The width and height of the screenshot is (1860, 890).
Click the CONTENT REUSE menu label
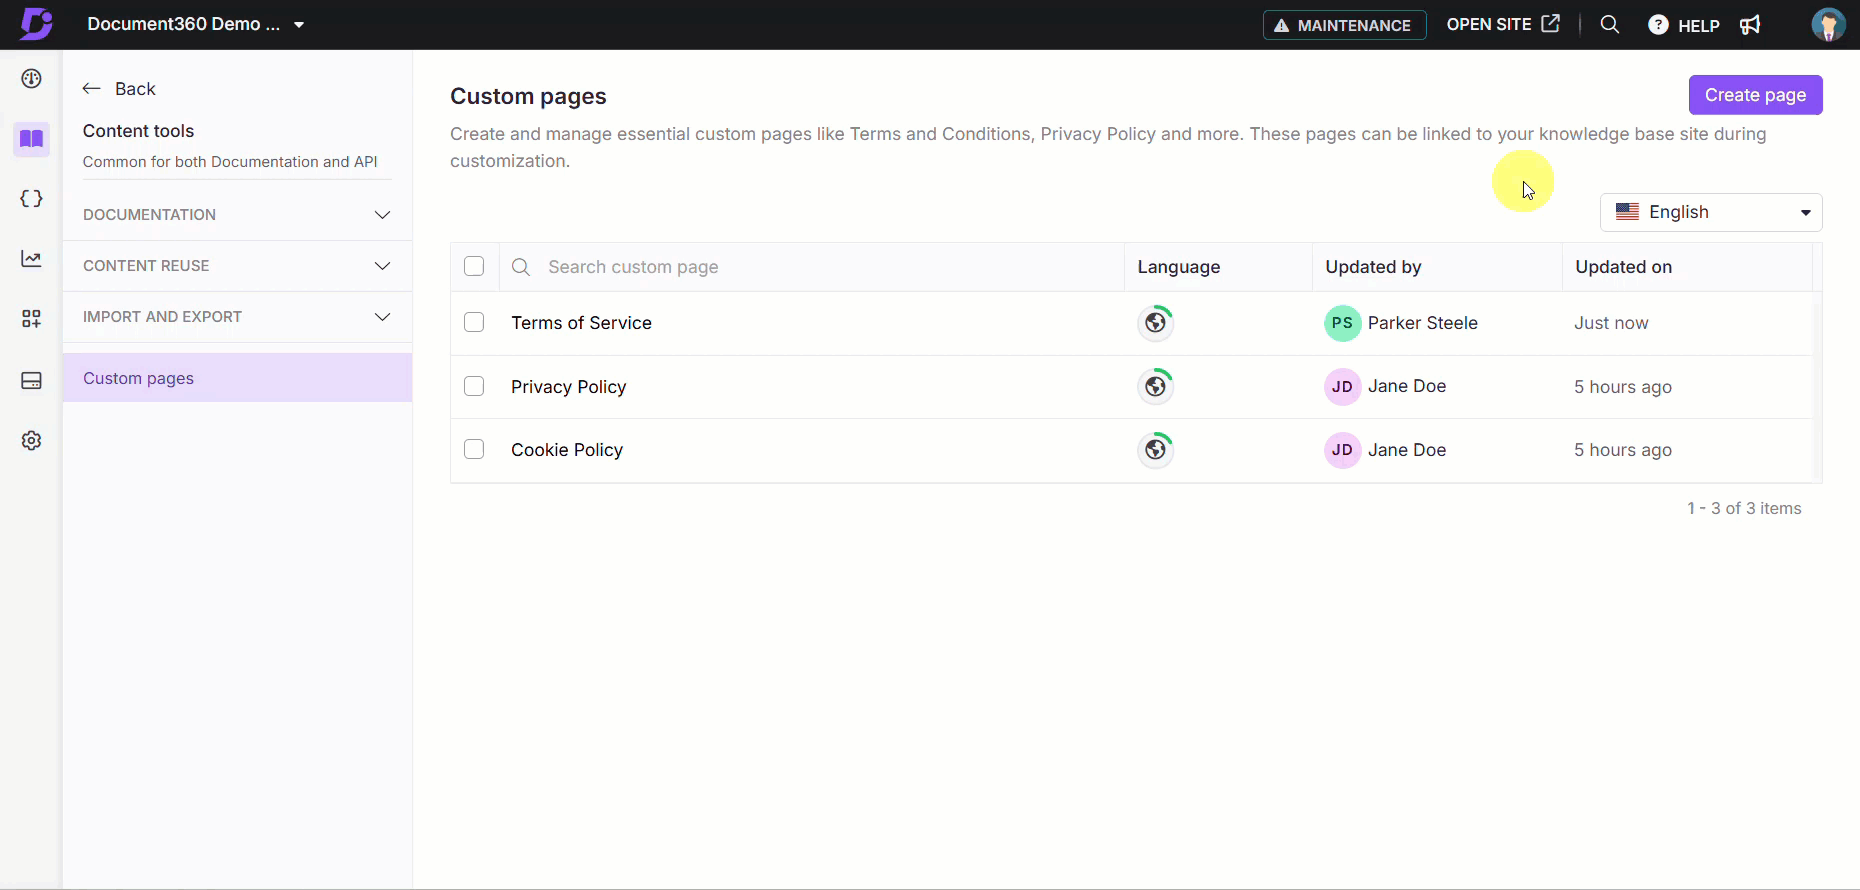point(146,266)
